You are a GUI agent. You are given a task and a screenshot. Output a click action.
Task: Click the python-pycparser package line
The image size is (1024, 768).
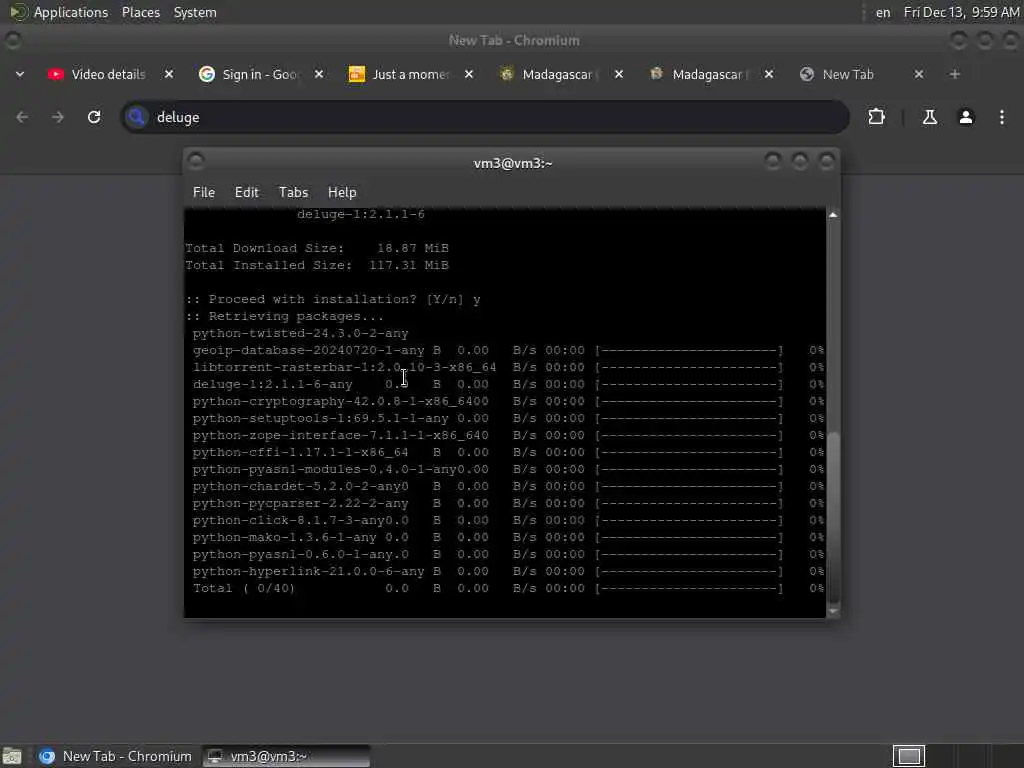pyautogui.click(x=507, y=503)
